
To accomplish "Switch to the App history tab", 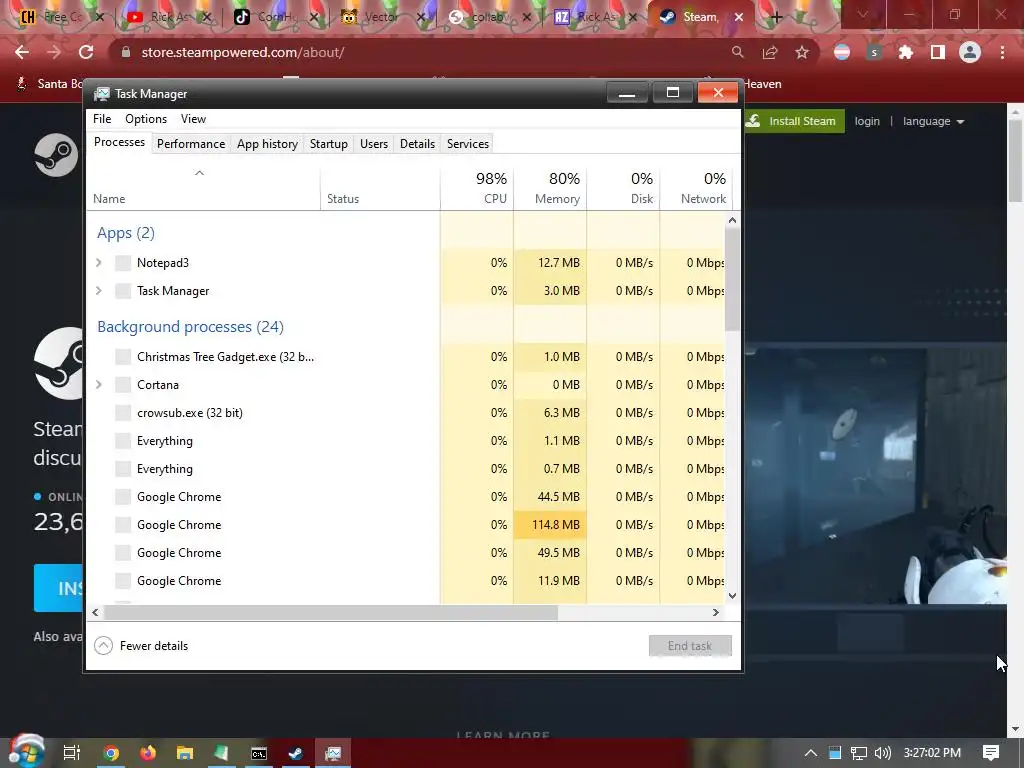I will [267, 144].
